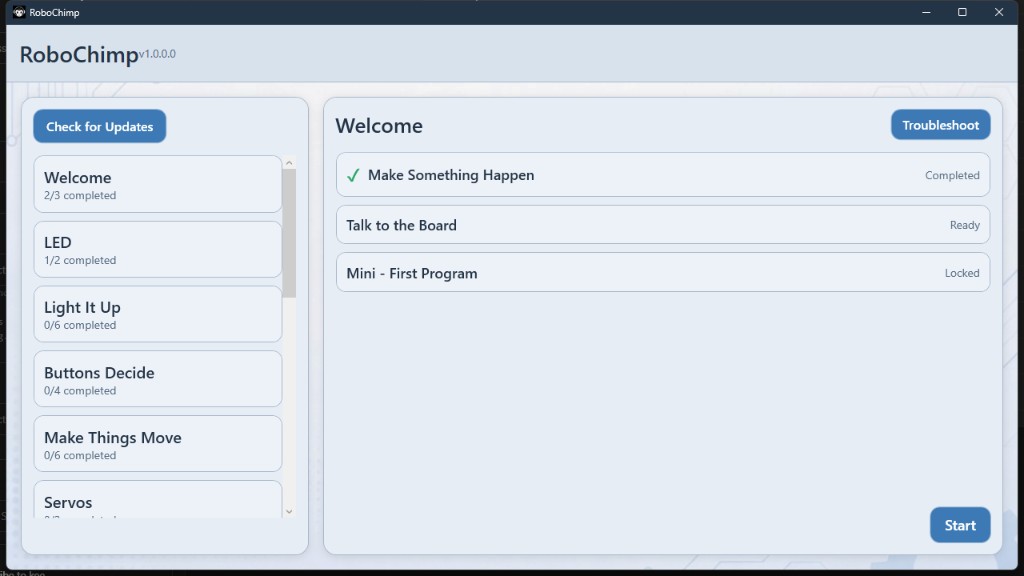
Task: Click the v1.0.0.0 version label
Action: (157, 54)
